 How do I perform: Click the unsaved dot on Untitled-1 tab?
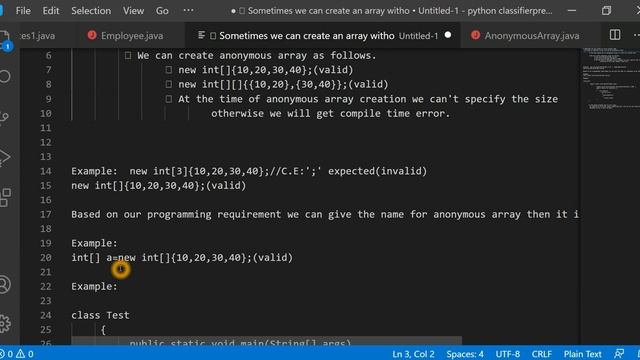pyautogui.click(x=448, y=35)
